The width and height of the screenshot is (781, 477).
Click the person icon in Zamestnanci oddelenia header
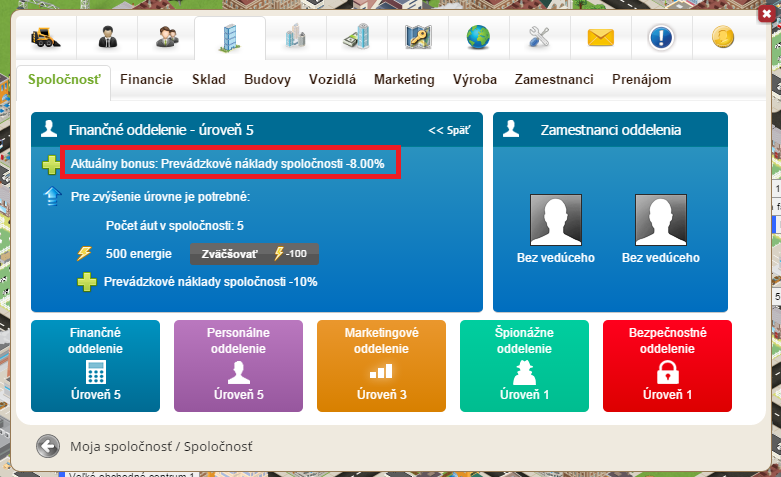(511, 128)
